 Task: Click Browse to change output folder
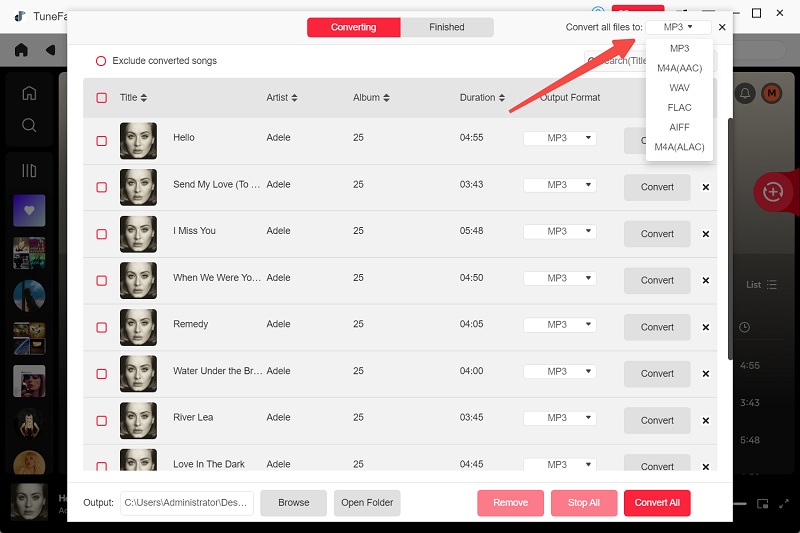click(293, 502)
